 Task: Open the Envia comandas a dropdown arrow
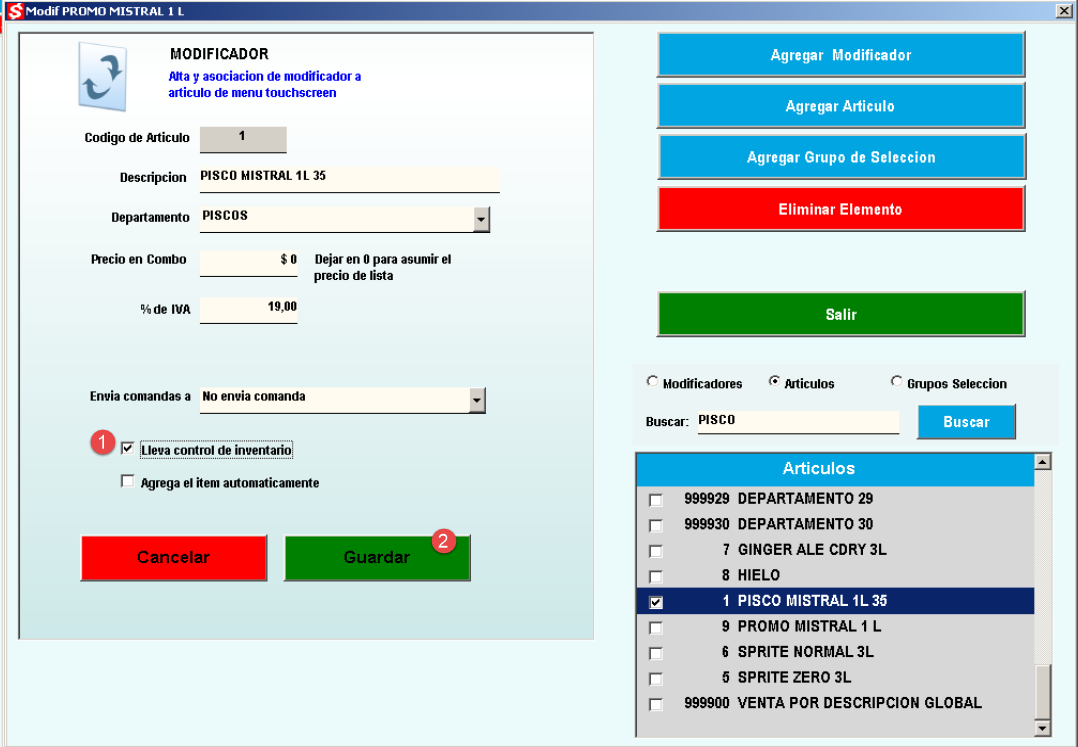point(477,400)
